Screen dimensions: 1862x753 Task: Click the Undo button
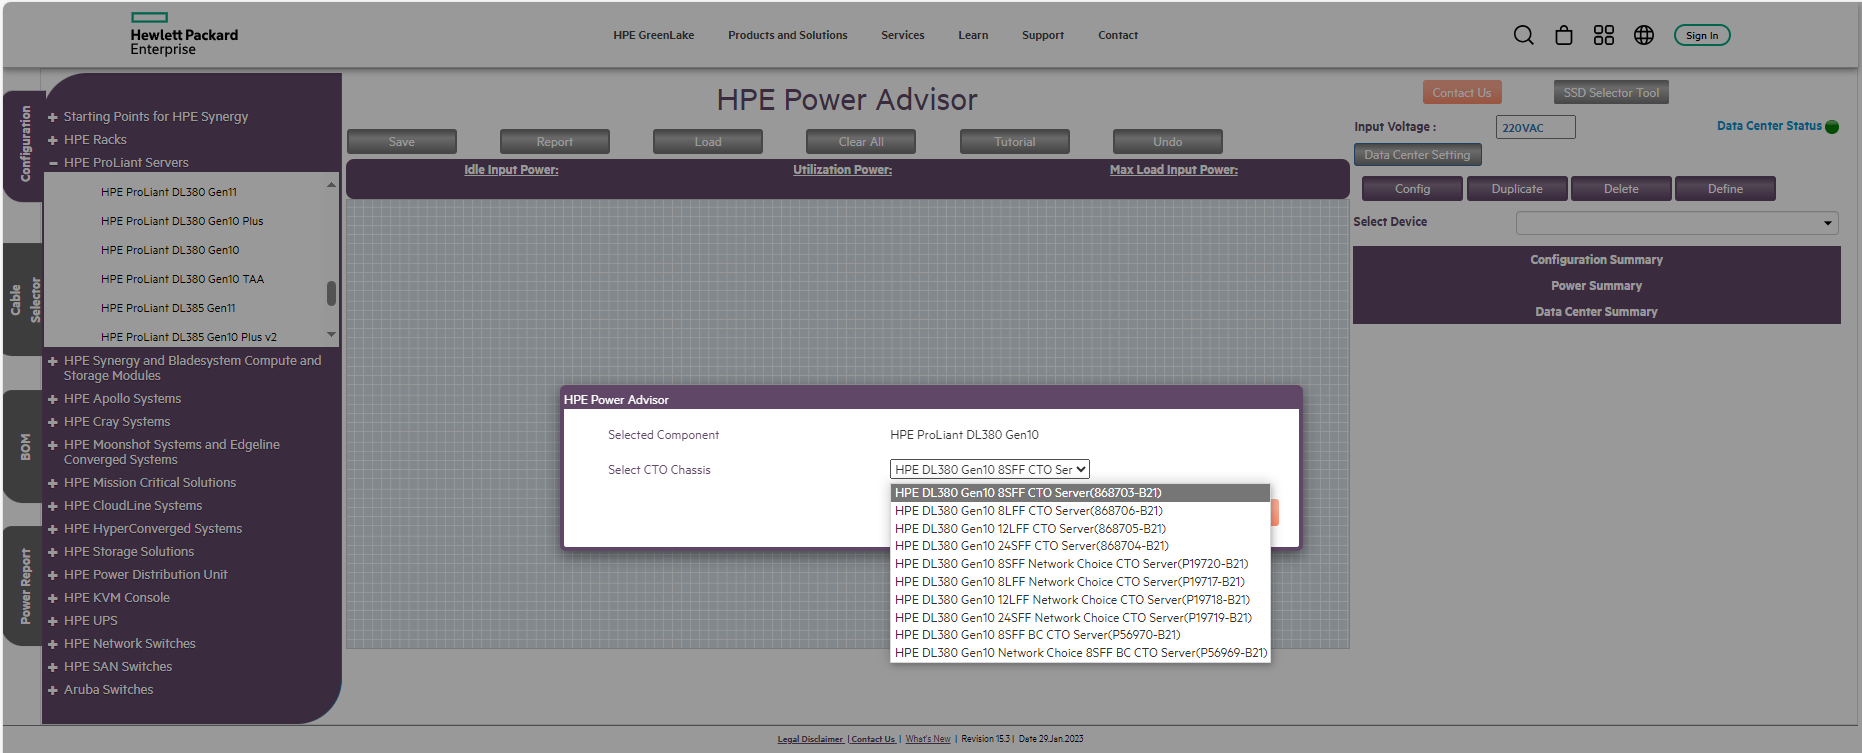(1168, 142)
